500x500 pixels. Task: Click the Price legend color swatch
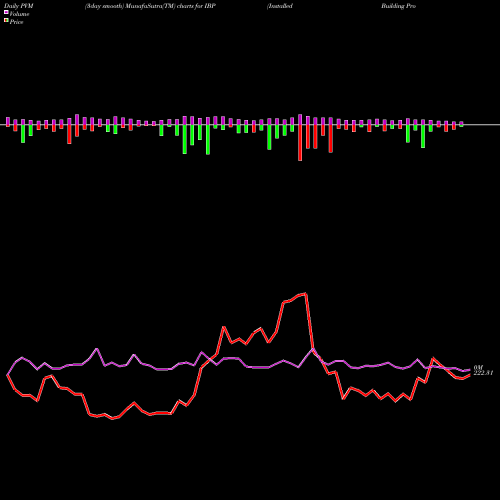coord(6,21)
